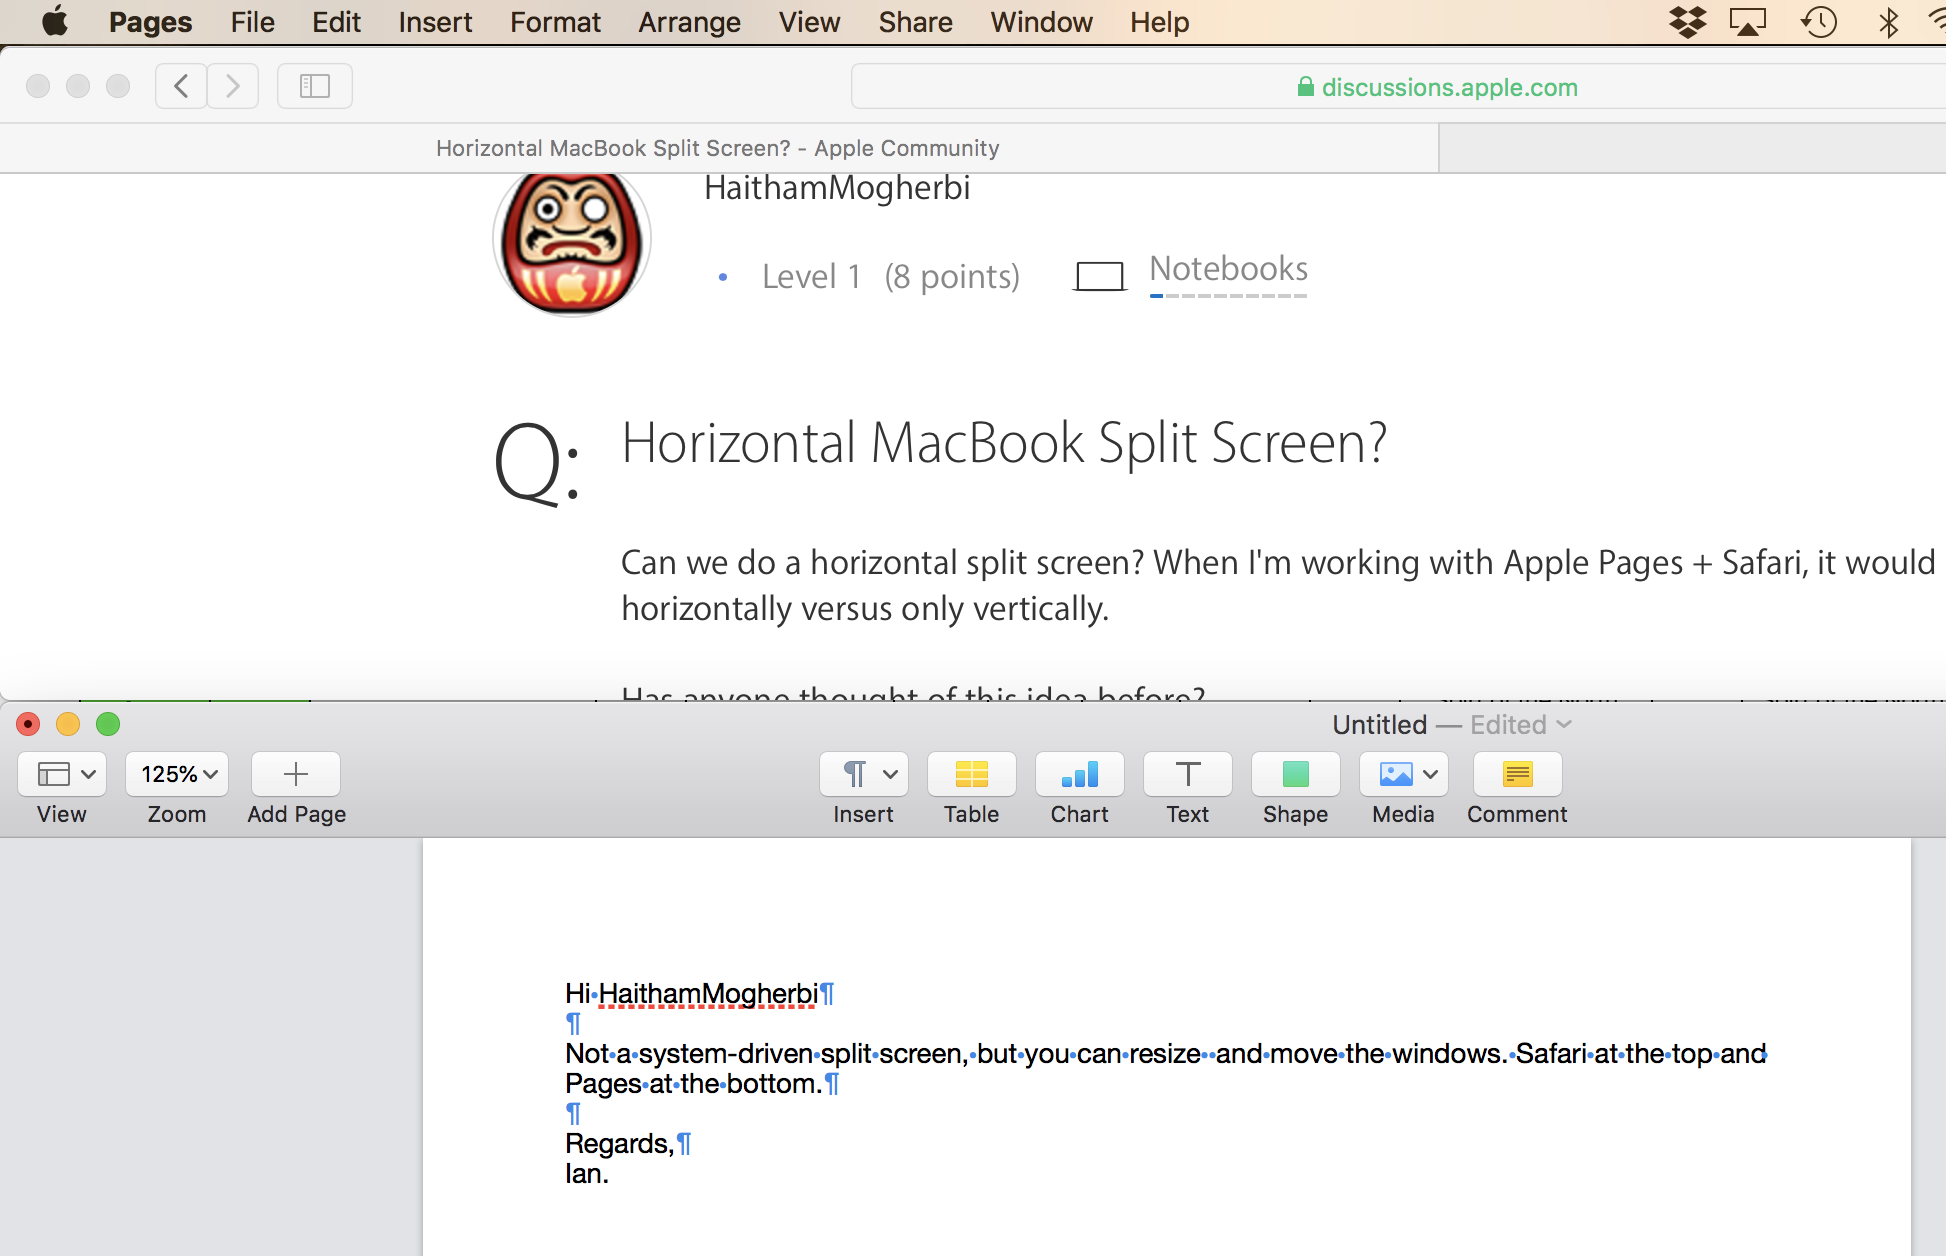
Task: Open the Format menu
Action: pos(555,22)
